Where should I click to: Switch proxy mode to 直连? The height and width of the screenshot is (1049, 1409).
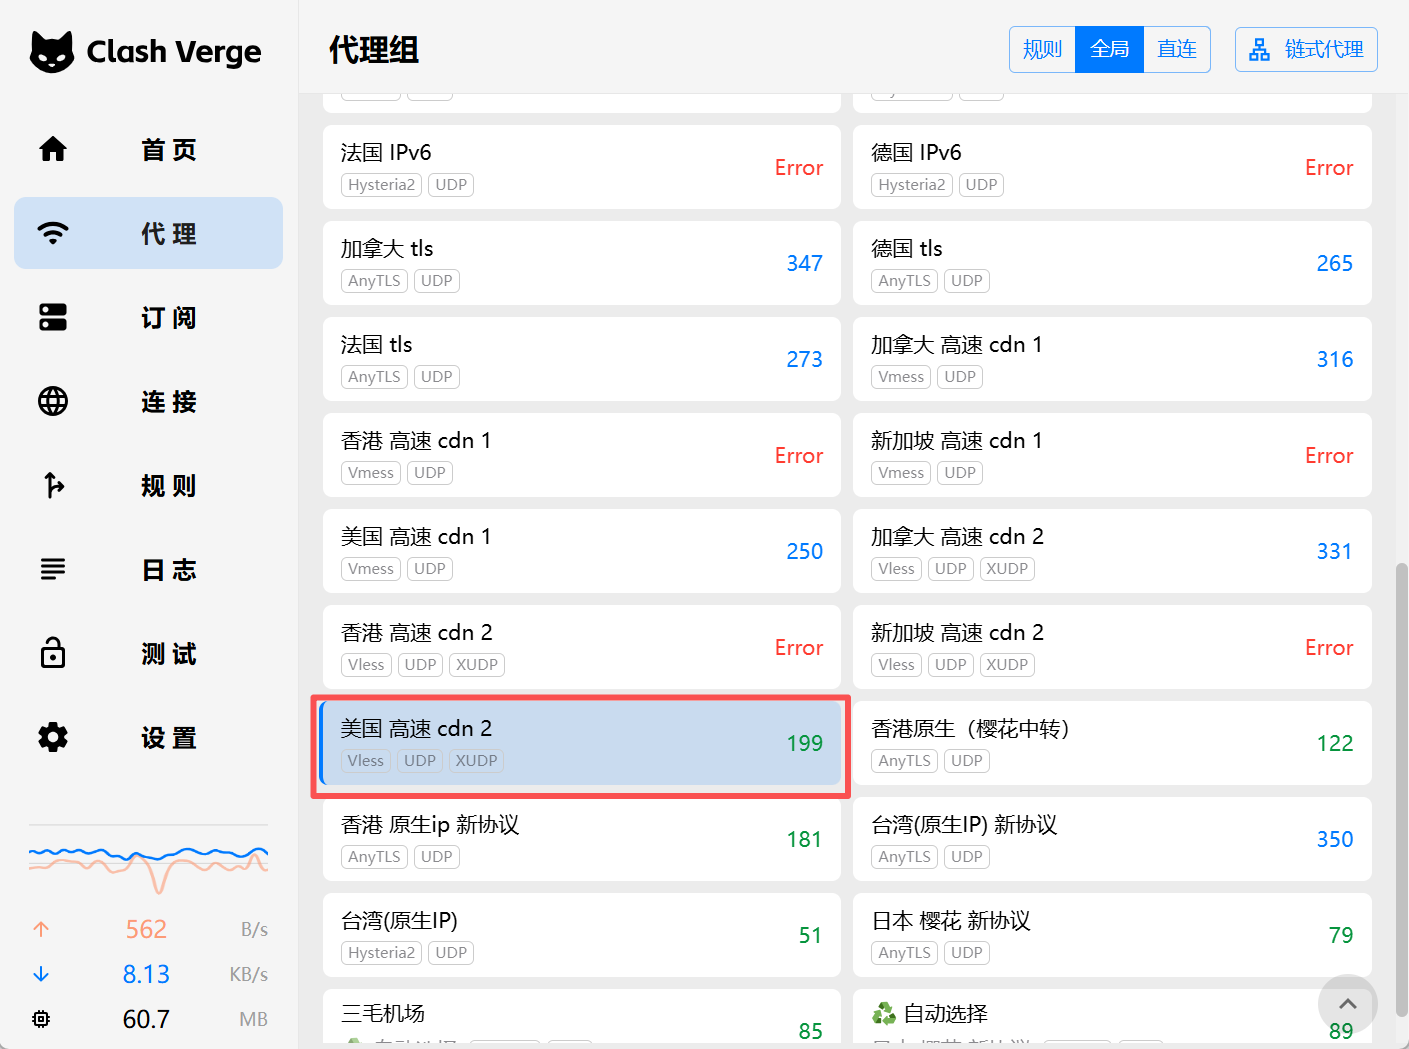[x=1176, y=49]
